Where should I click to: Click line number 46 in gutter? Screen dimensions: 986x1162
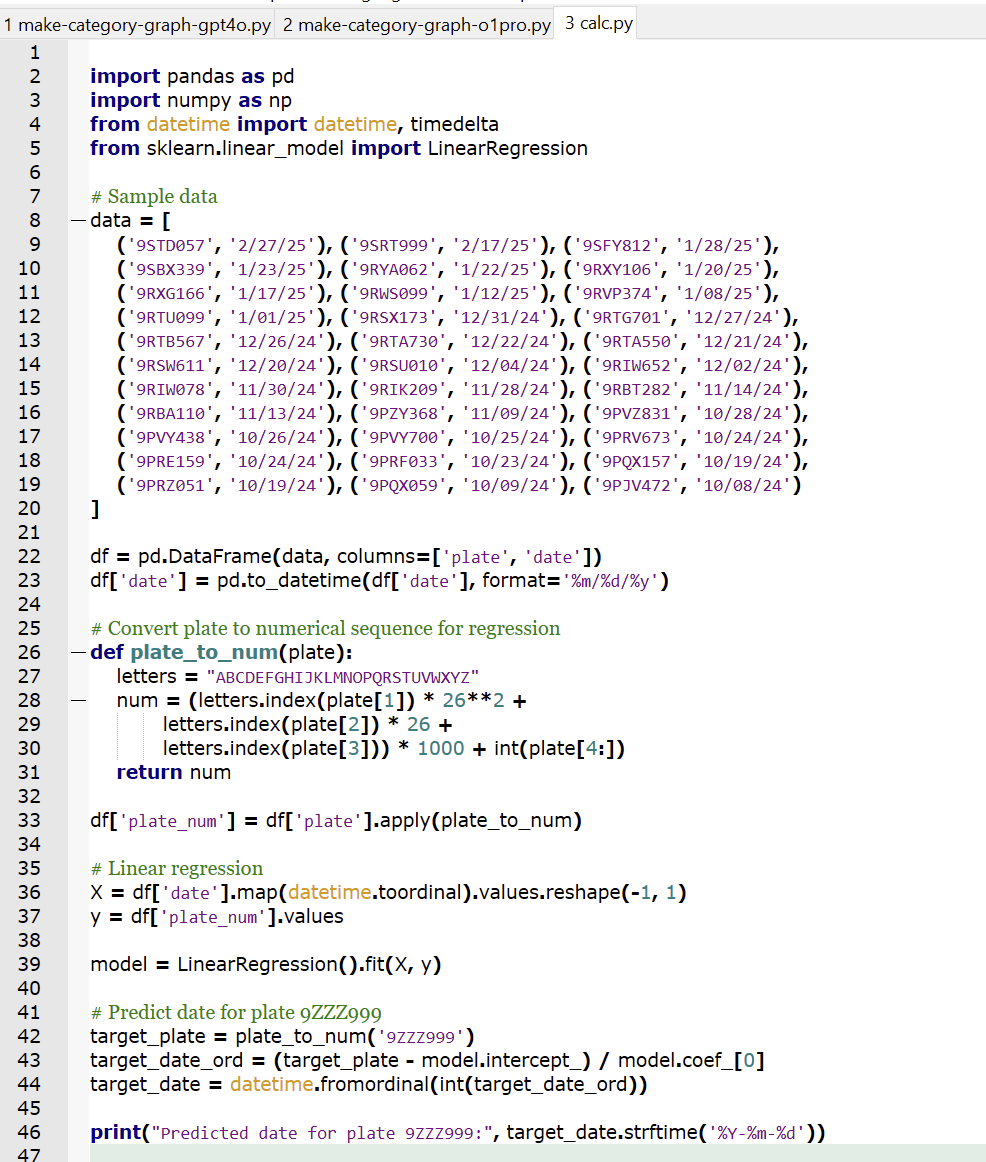[x=30, y=1132]
